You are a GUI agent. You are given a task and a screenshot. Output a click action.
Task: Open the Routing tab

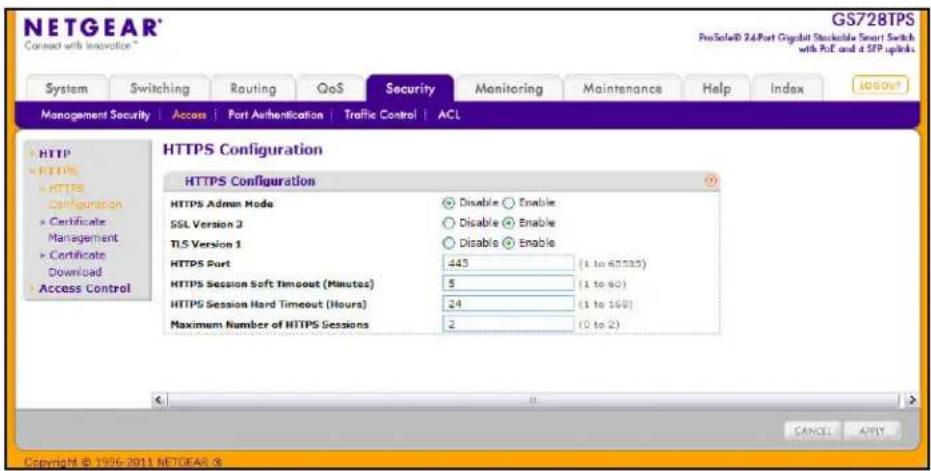click(x=253, y=89)
